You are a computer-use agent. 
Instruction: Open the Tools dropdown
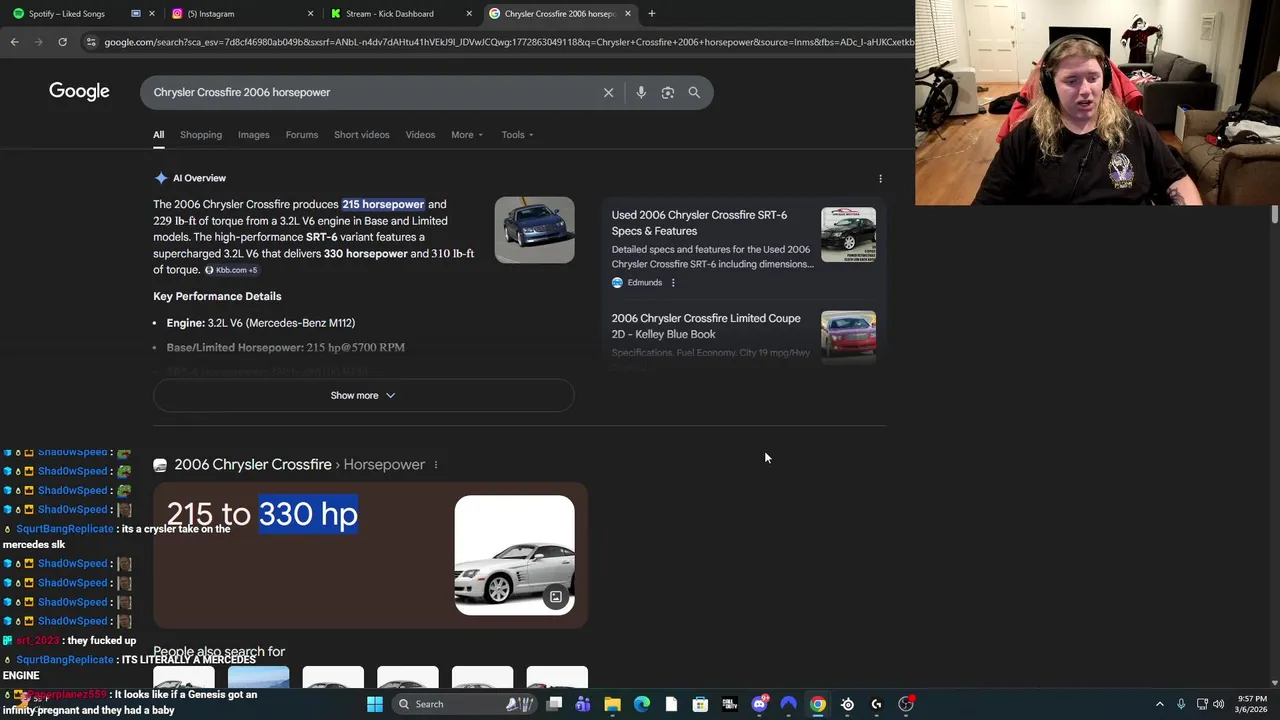[517, 135]
